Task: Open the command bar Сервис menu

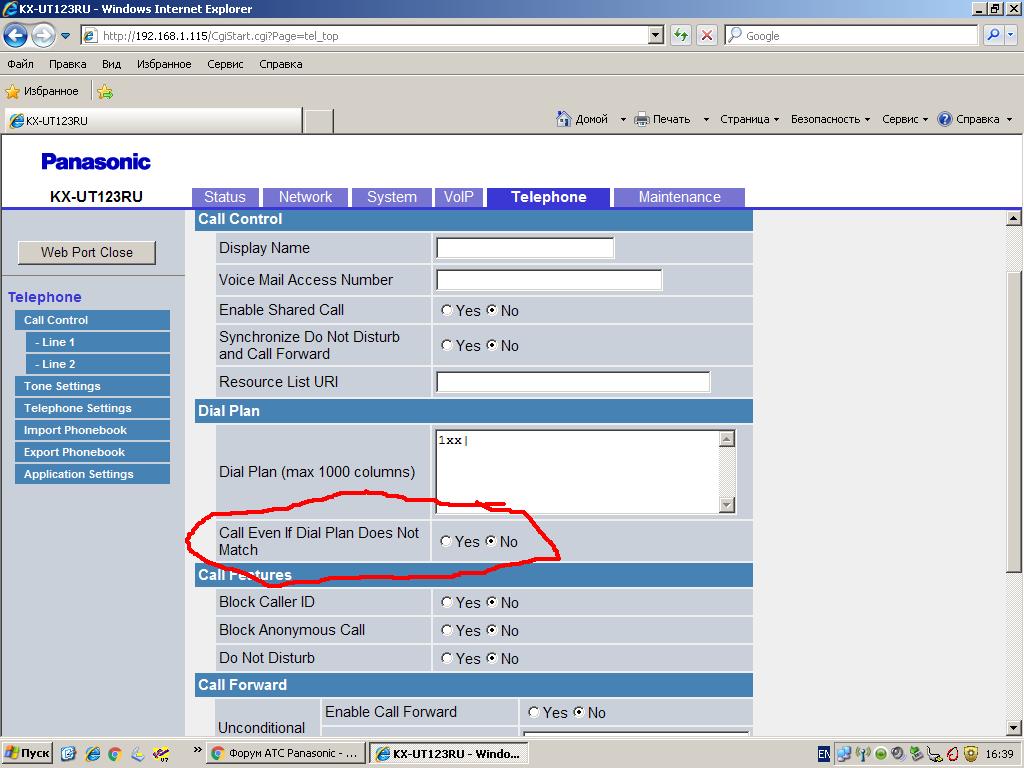Action: coord(904,119)
